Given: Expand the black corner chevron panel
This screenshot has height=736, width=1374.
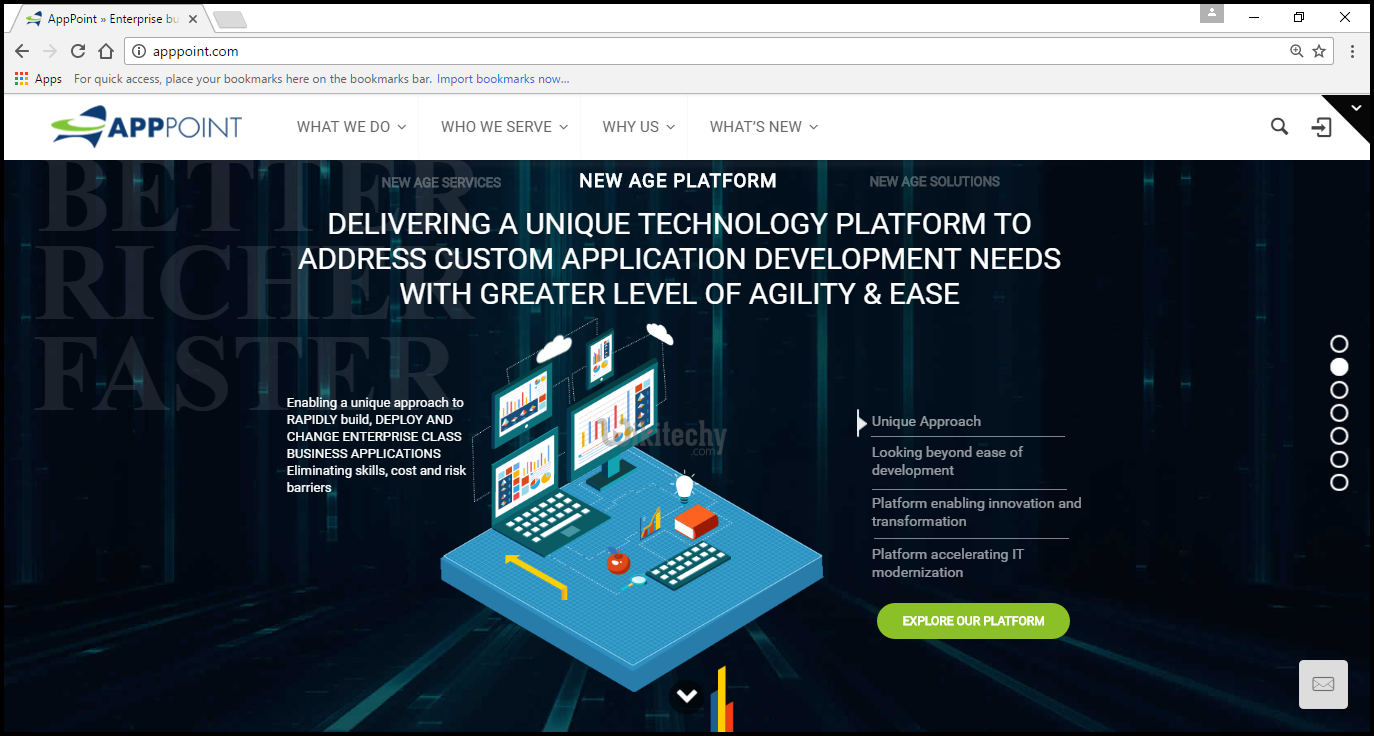Looking at the screenshot, I should coord(1356,107).
